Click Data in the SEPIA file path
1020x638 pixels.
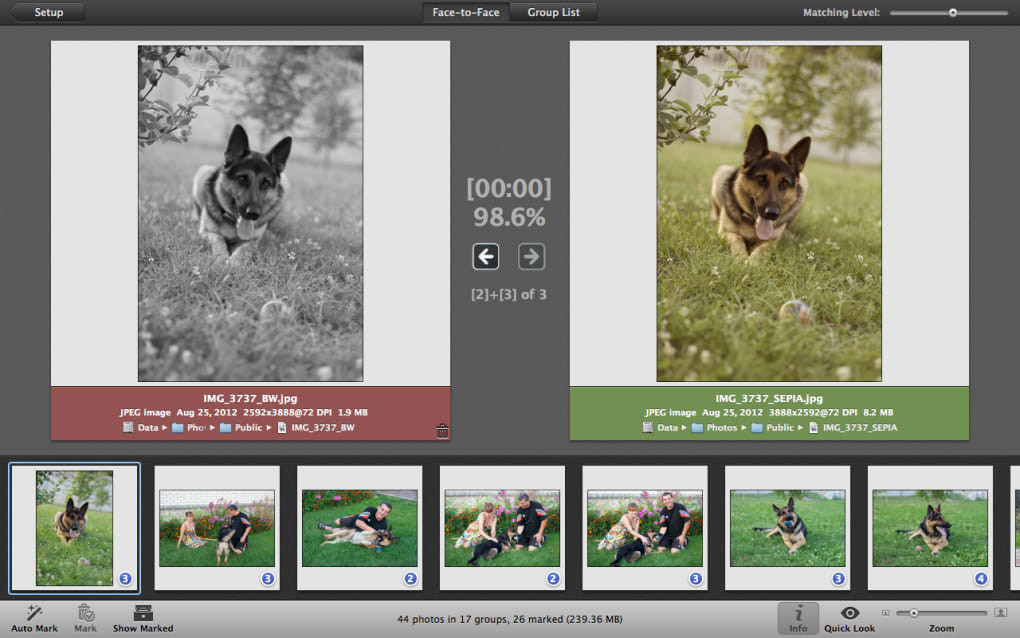[x=660, y=427]
